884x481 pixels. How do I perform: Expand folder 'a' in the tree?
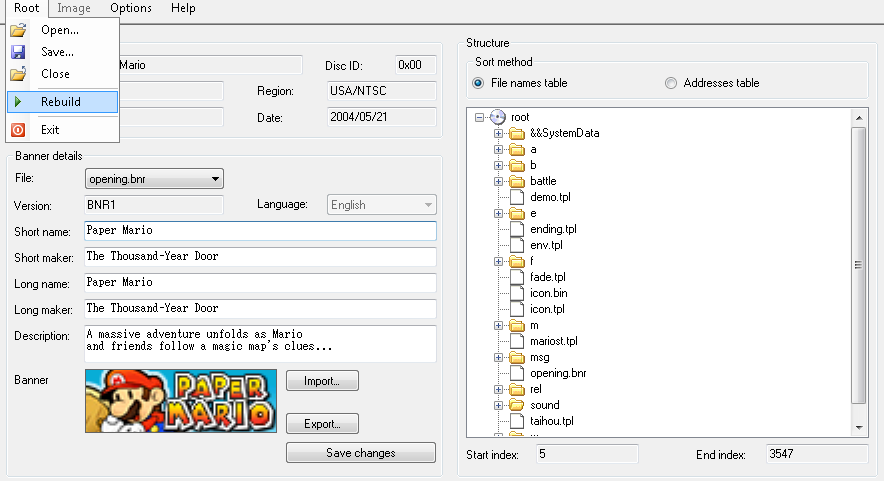tap(498, 149)
